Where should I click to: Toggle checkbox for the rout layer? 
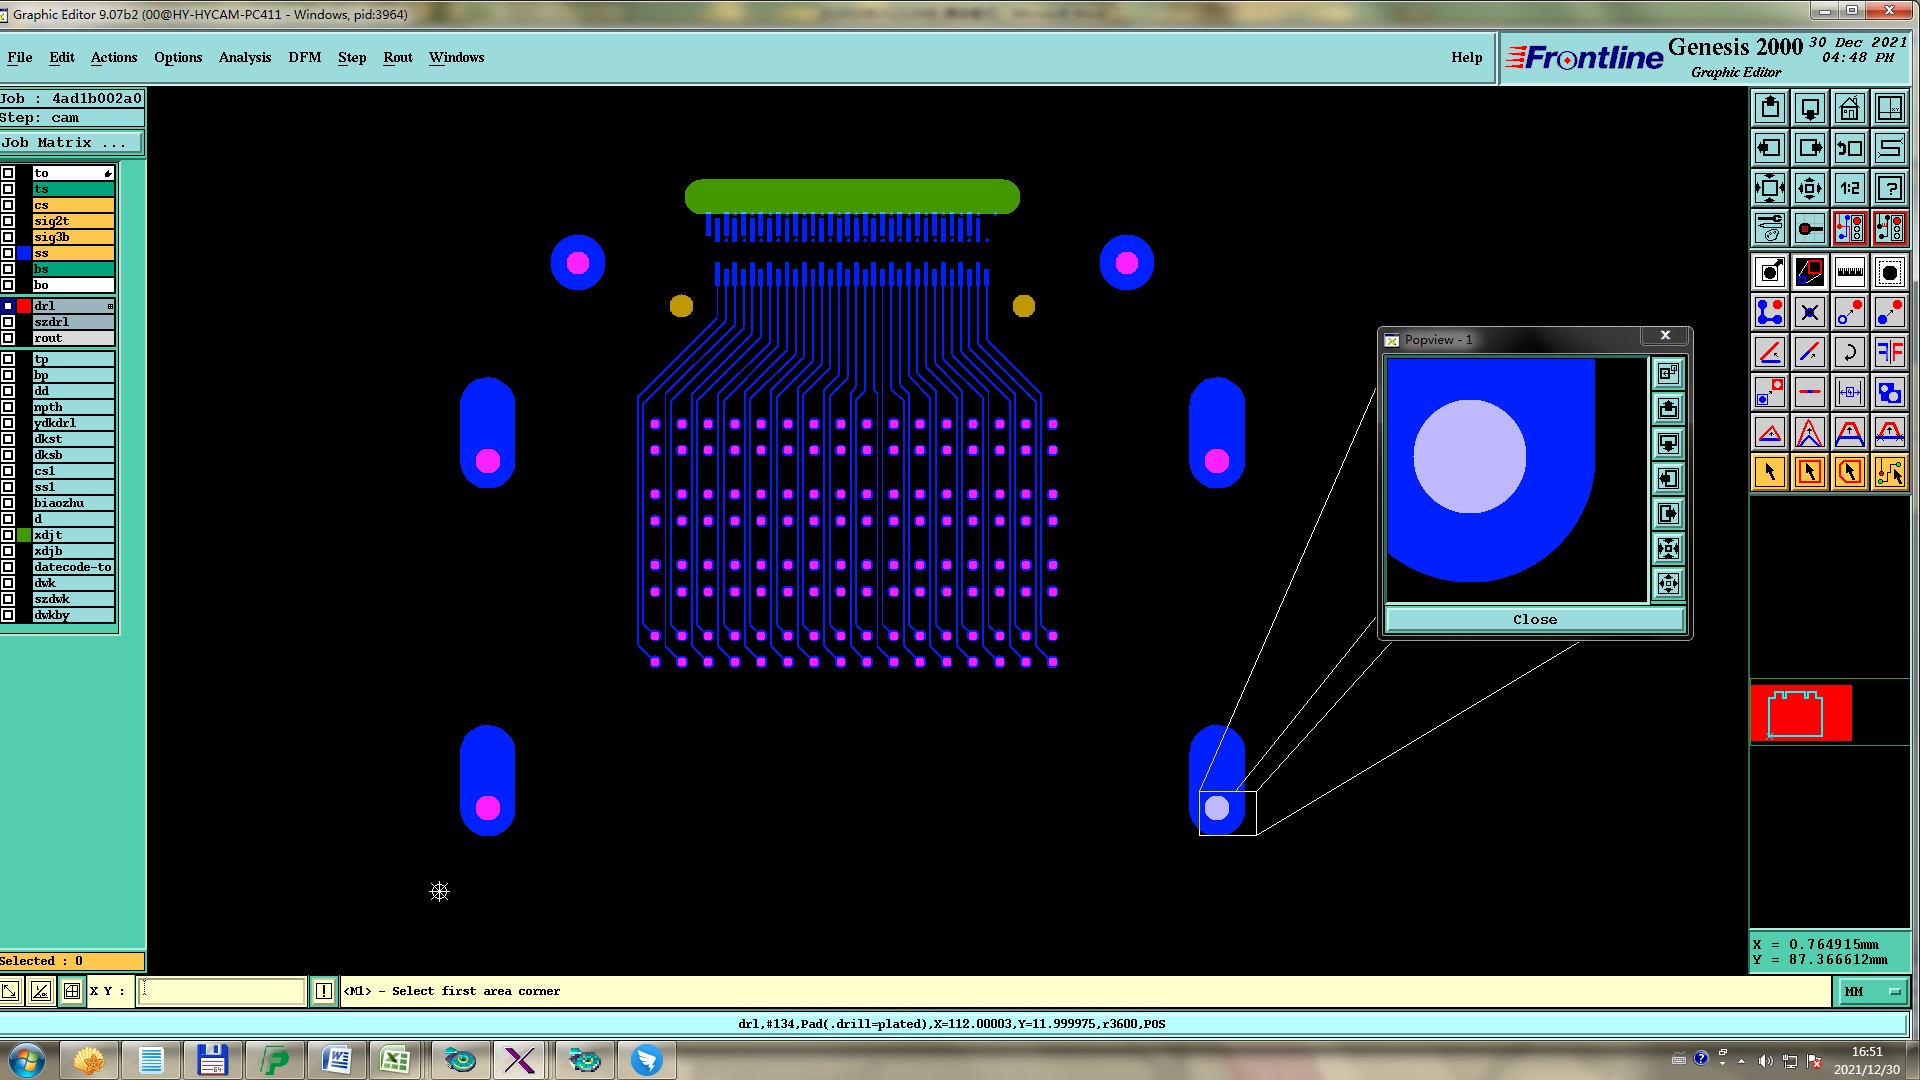click(x=8, y=338)
